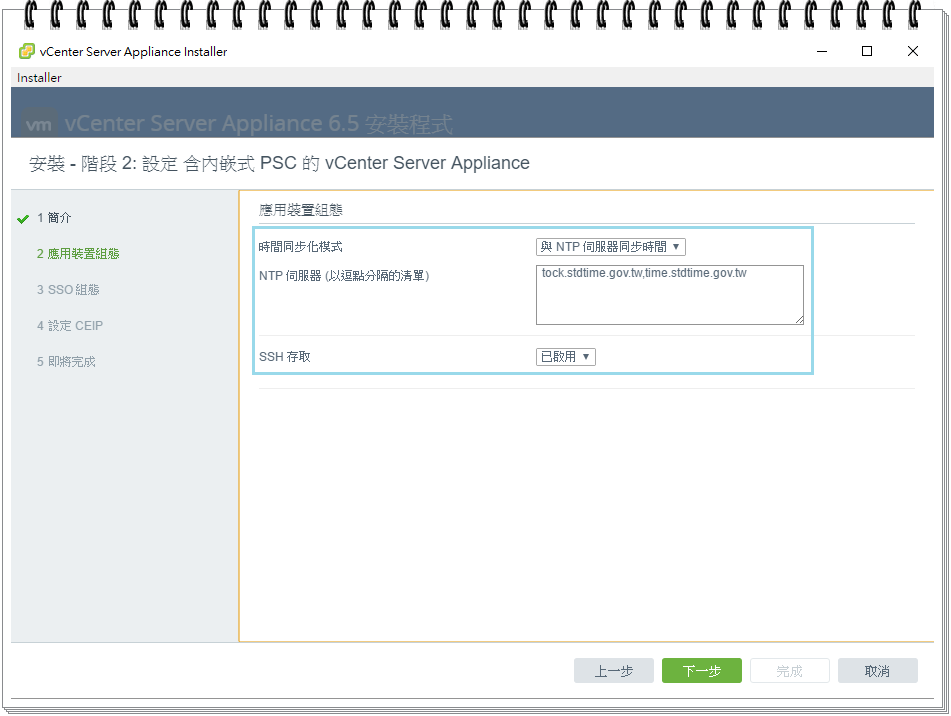Viewport: 951px width, 716px height.
Task: Go to step 3 SSO 組態
Action: (68, 290)
